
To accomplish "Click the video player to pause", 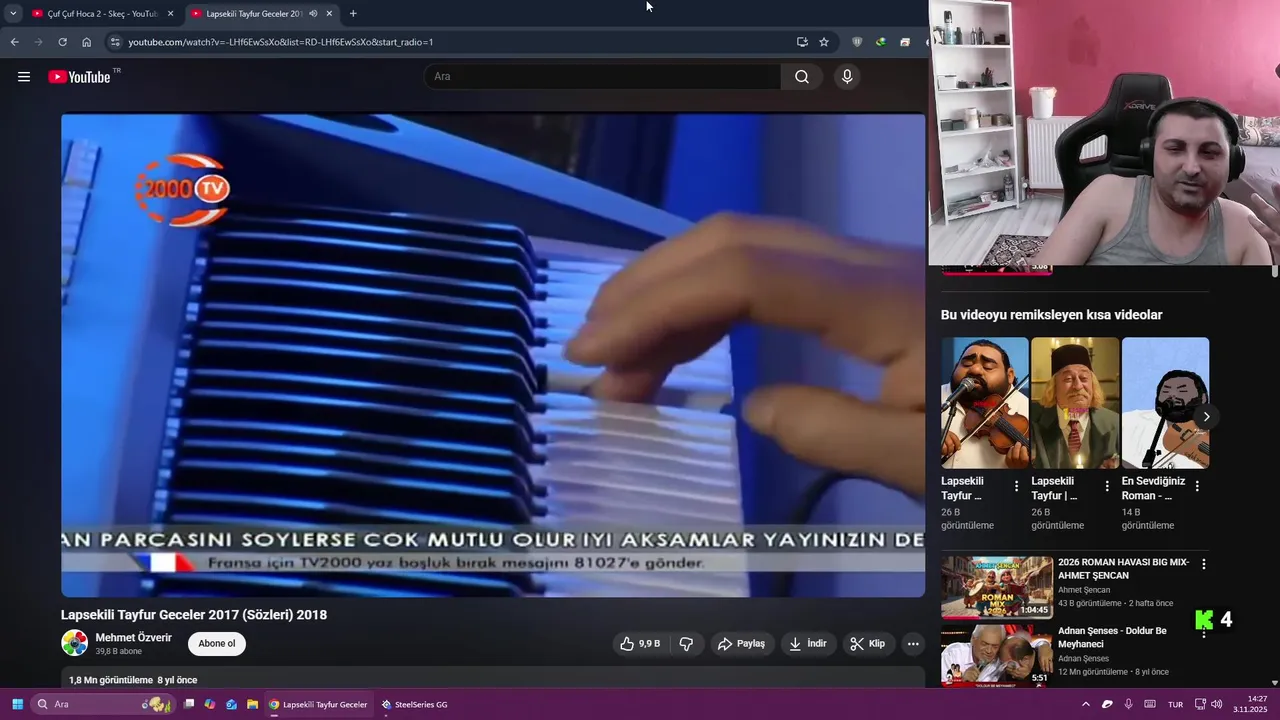I will pyautogui.click(x=493, y=355).
